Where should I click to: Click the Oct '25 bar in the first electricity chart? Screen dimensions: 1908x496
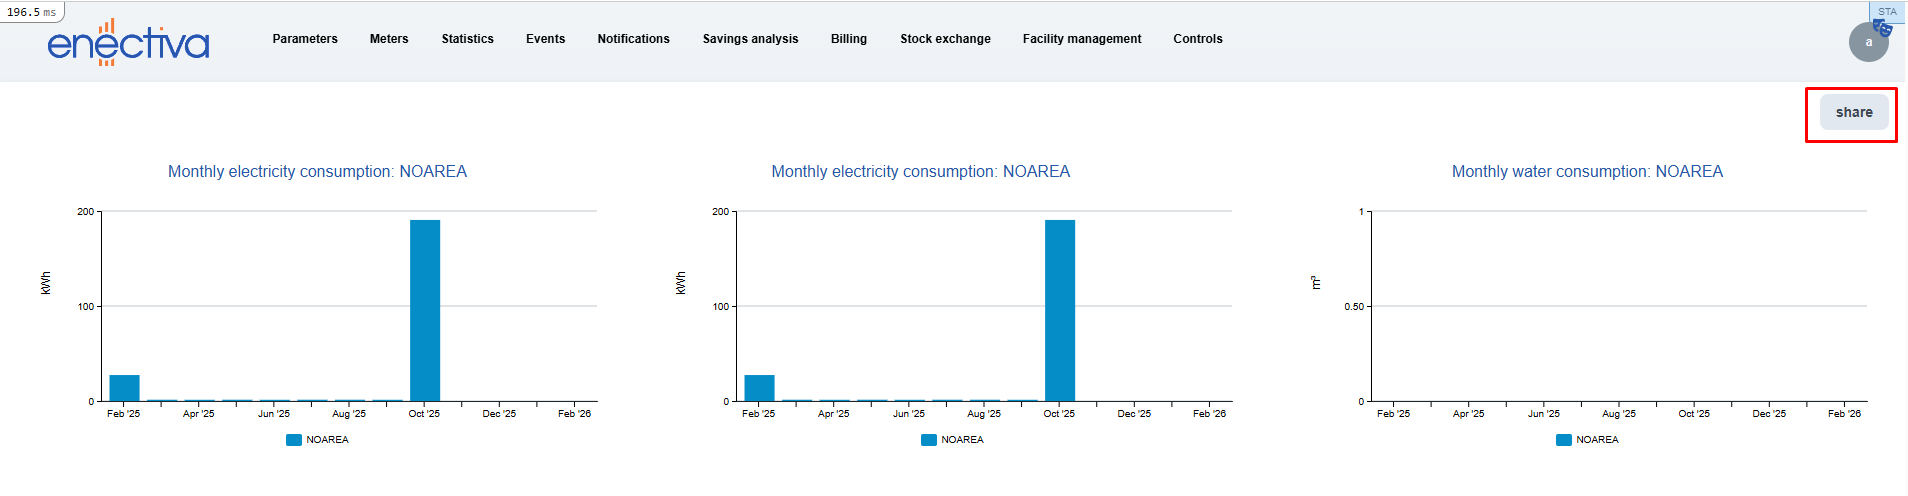(x=425, y=310)
